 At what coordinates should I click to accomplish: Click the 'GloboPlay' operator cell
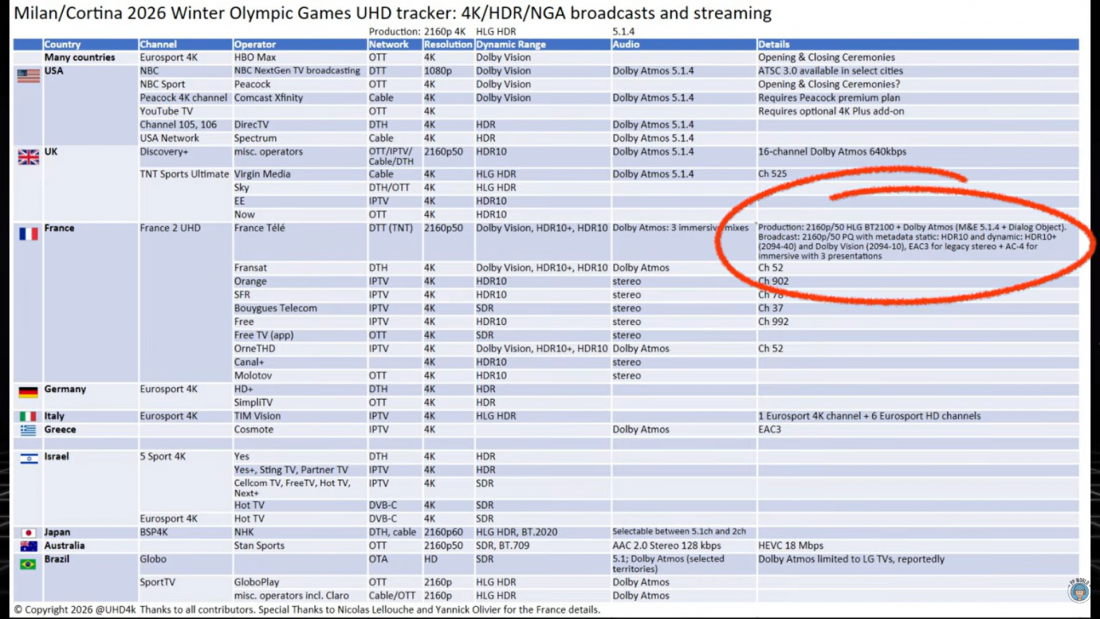pos(257,582)
